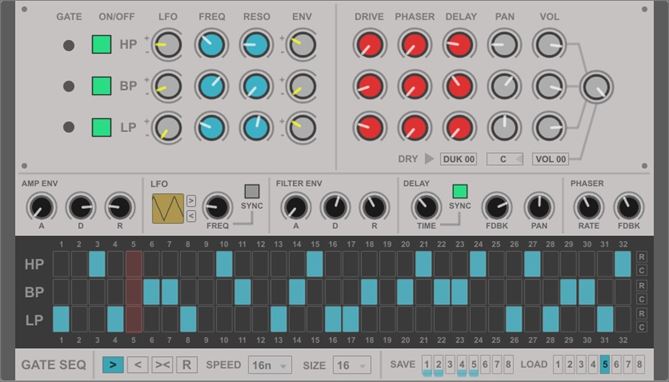Click the AMP ENV release R knob
This screenshot has width=669, height=382.
click(120, 207)
